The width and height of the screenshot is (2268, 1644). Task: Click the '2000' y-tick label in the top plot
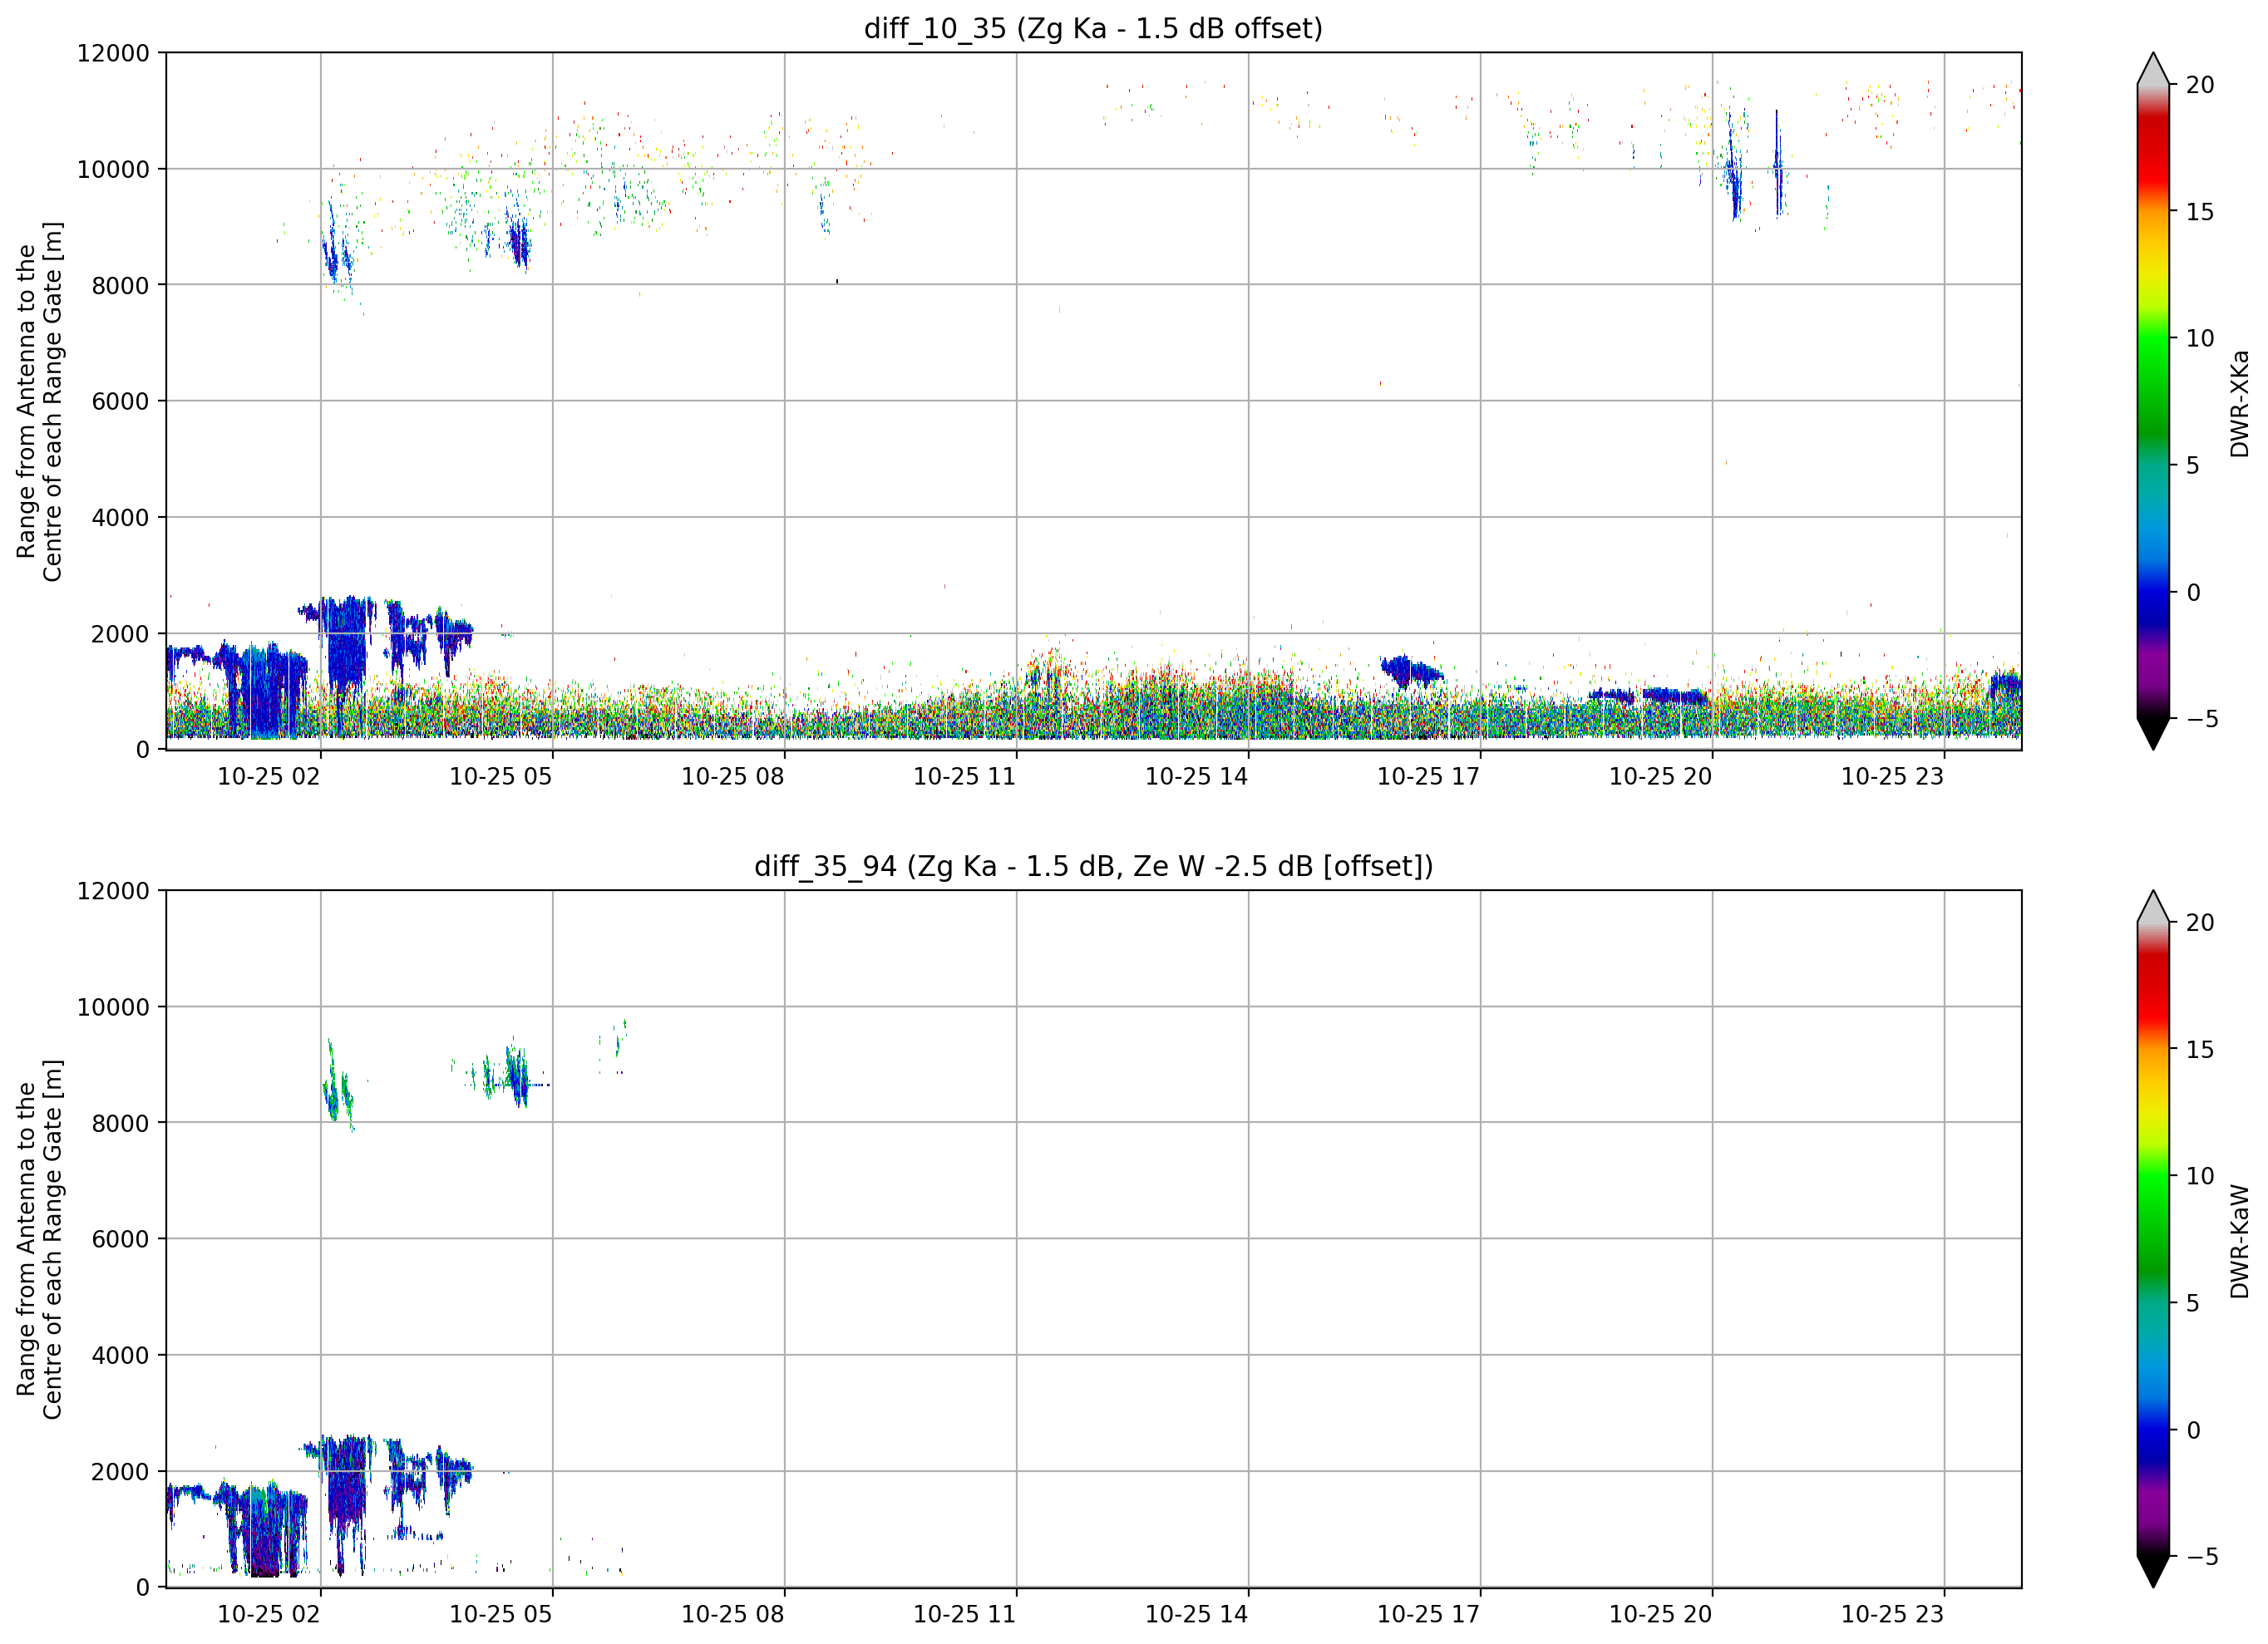tap(120, 634)
